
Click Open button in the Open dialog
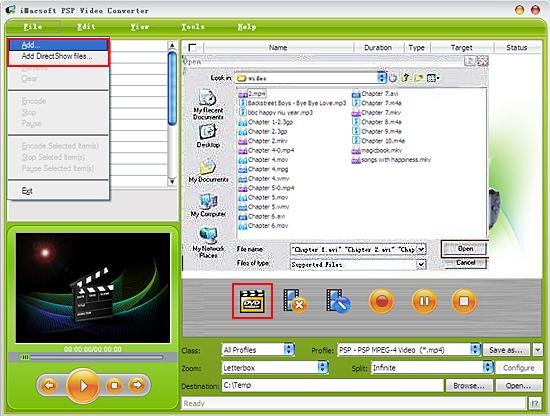(x=465, y=249)
